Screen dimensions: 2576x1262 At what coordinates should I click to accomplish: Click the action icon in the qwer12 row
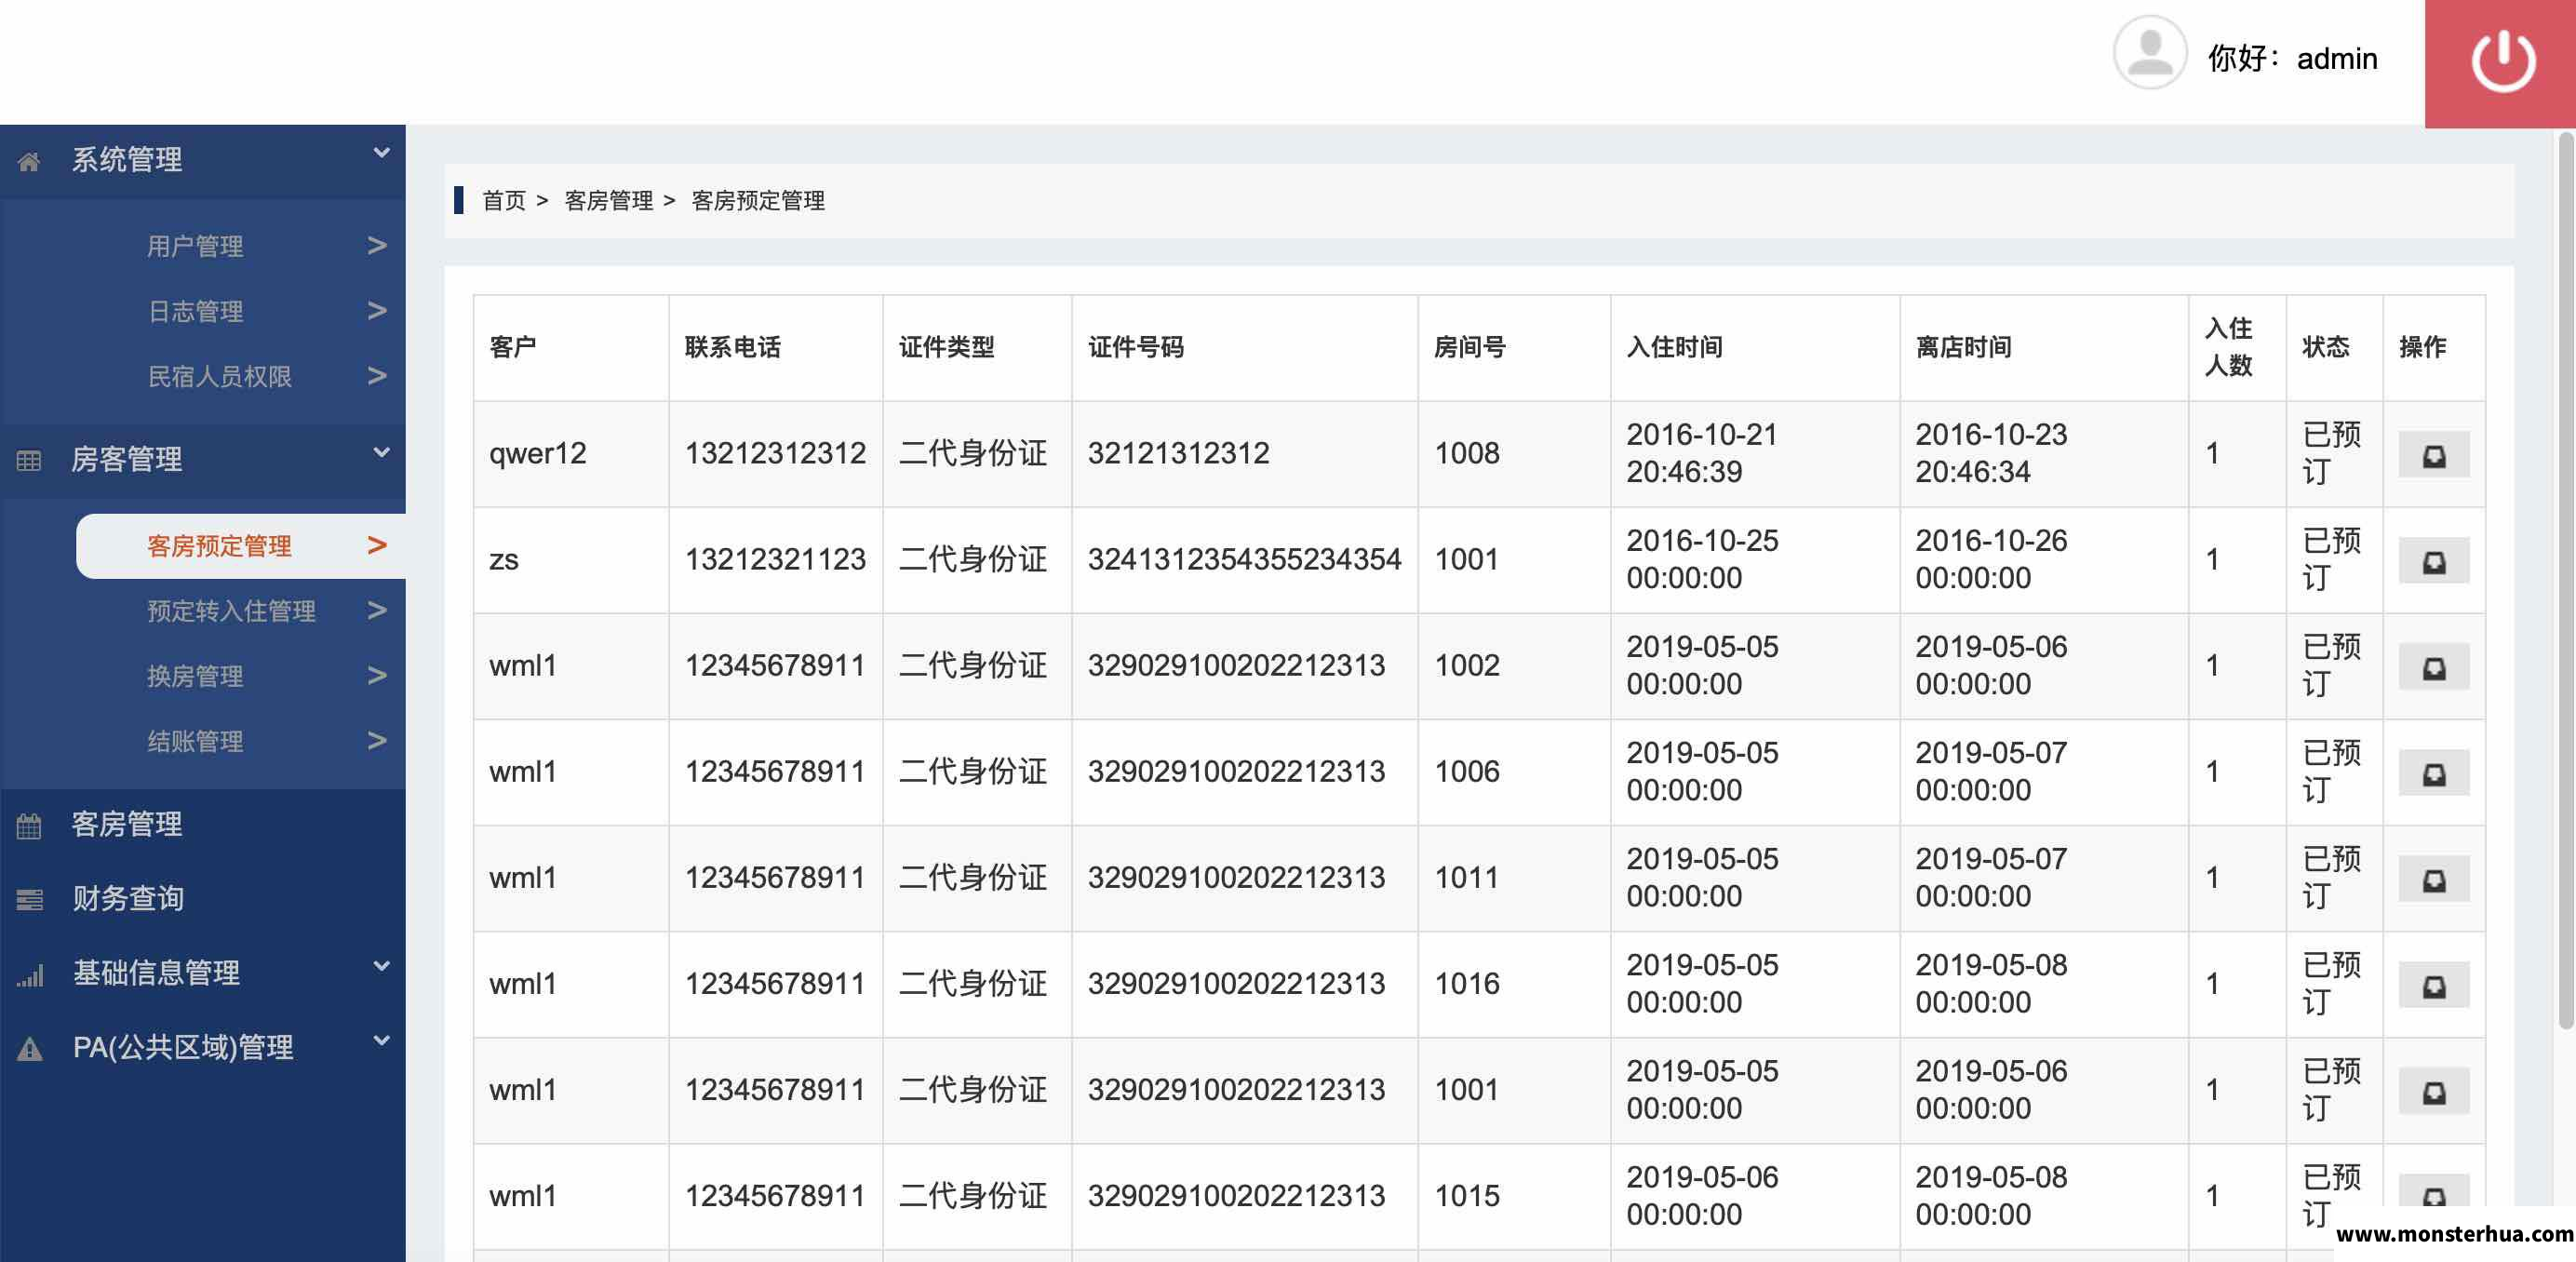coord(2433,456)
